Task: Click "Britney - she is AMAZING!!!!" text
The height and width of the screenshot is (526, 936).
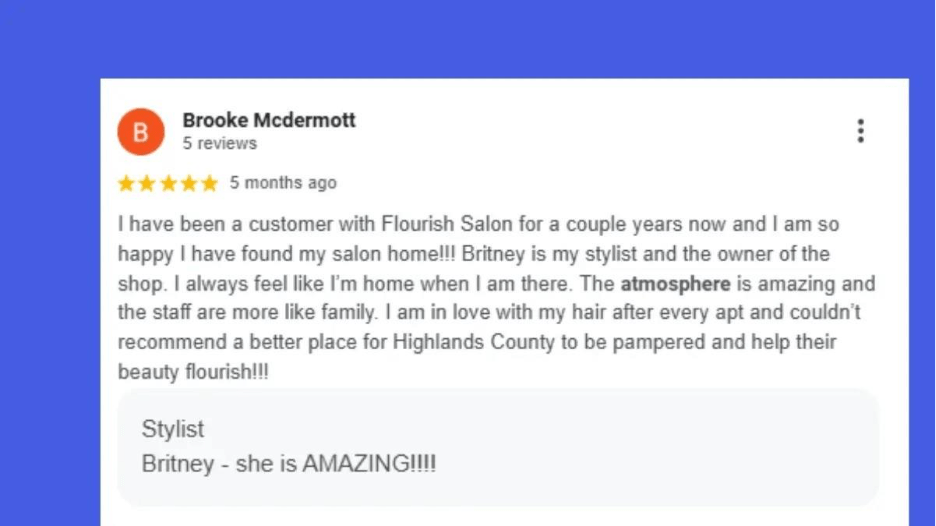Action: 288,464
